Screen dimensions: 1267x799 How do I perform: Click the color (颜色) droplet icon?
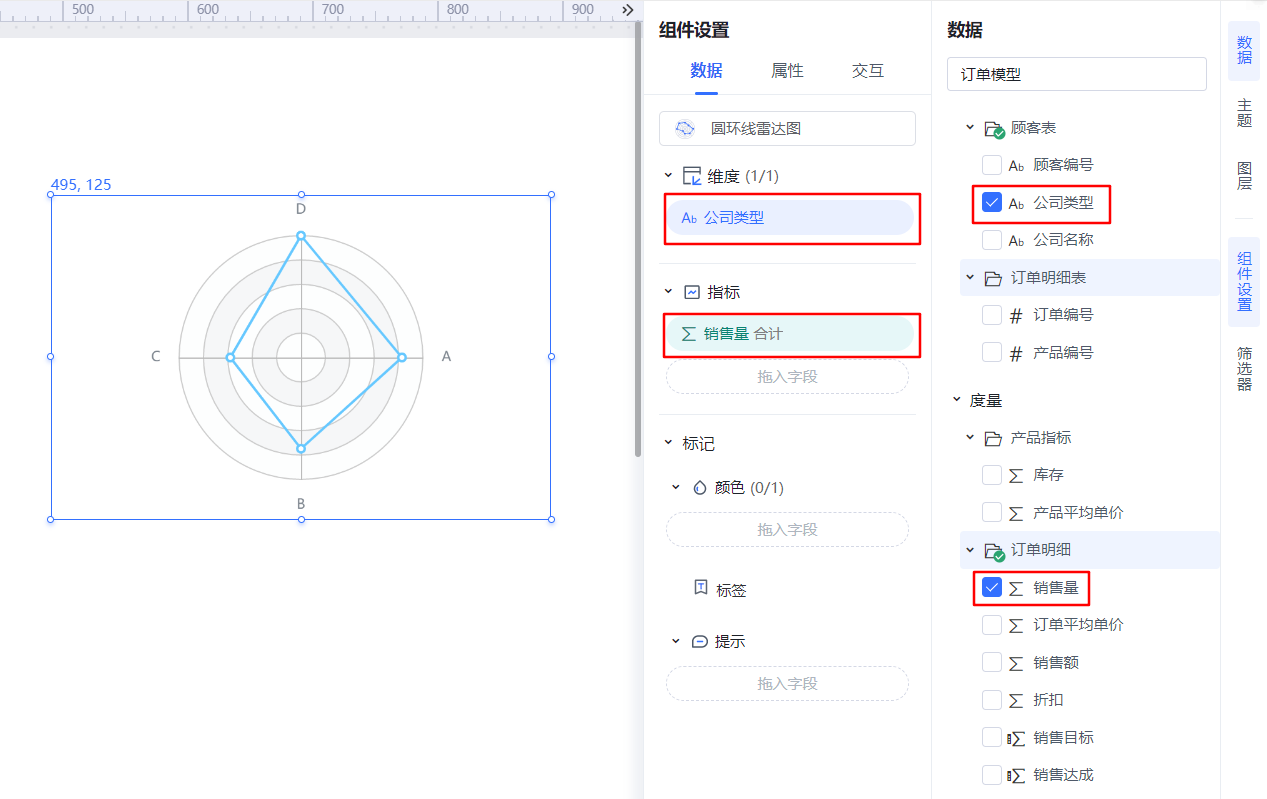click(700, 488)
